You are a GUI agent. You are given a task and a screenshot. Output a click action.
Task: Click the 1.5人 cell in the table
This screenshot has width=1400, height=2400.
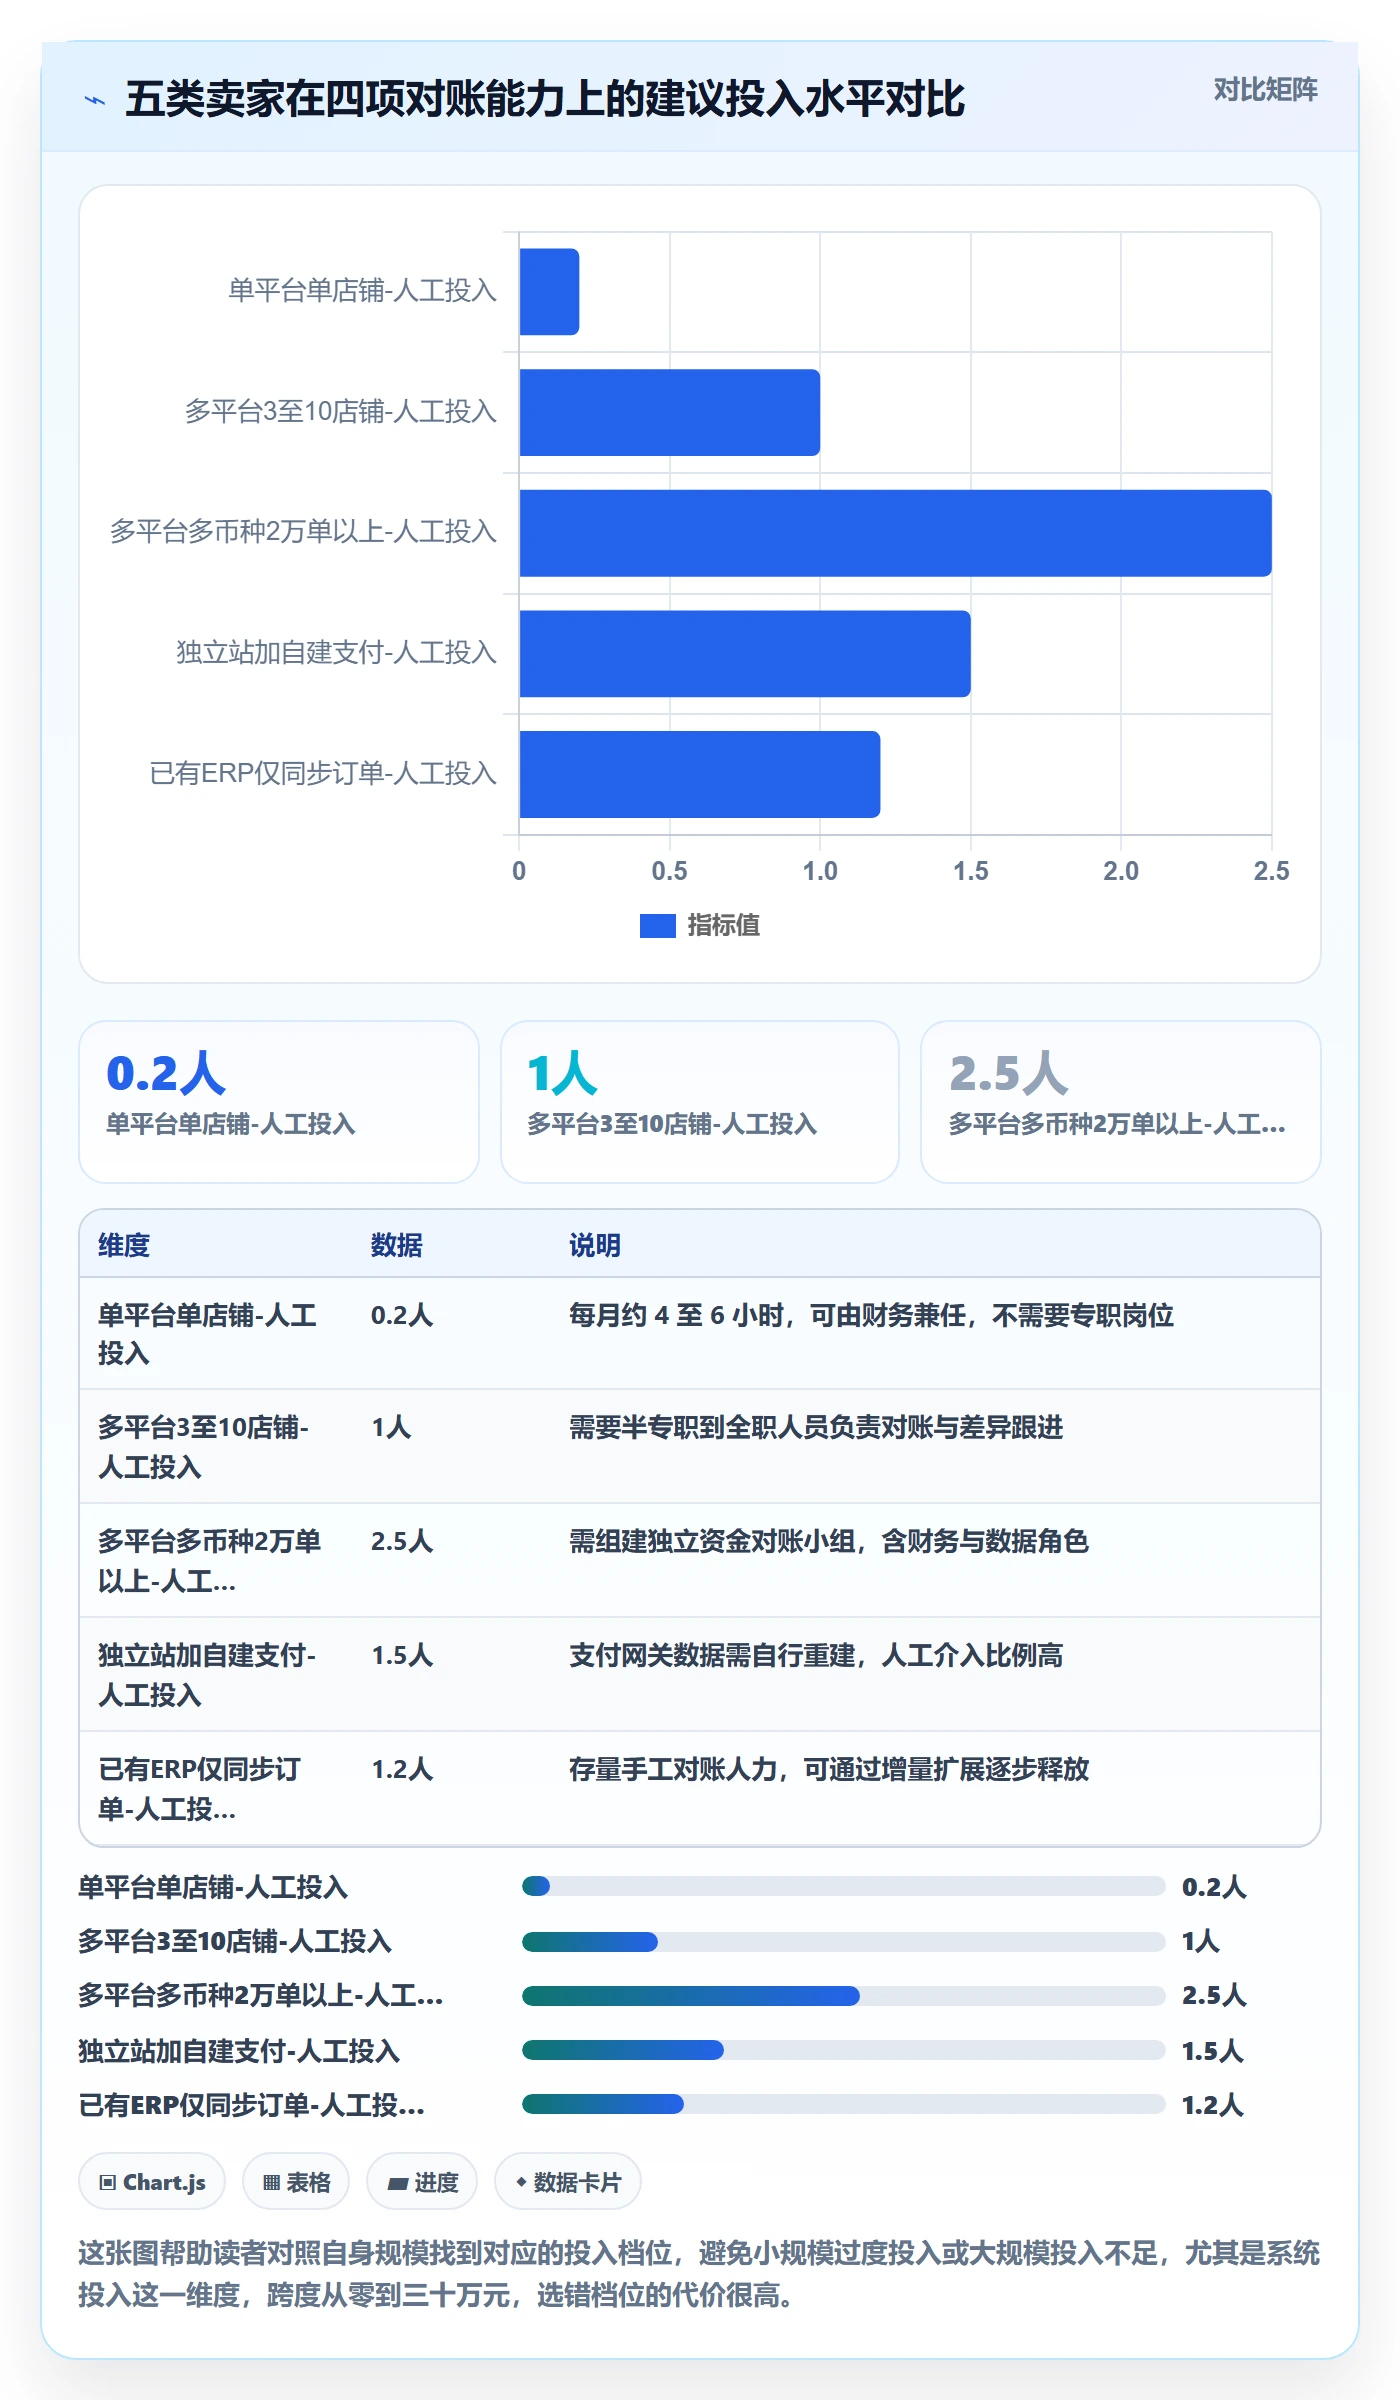(x=402, y=1655)
